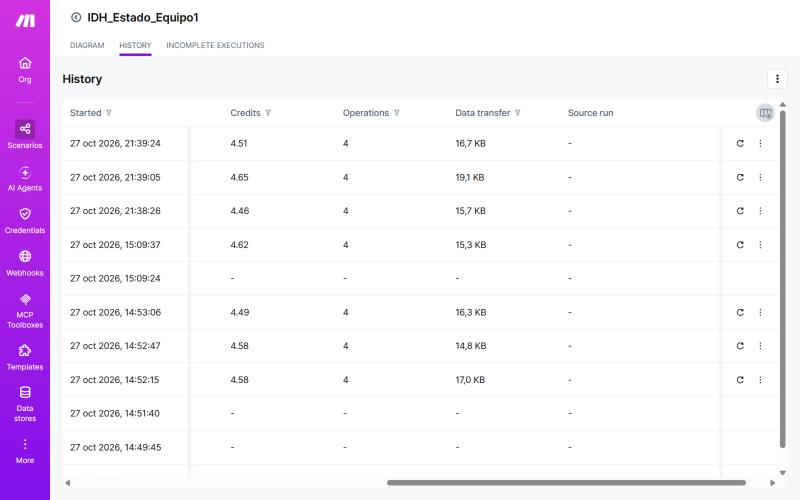The image size is (800, 500).
Task: Click the 15,7 KB data transfer value
Action: pos(470,211)
